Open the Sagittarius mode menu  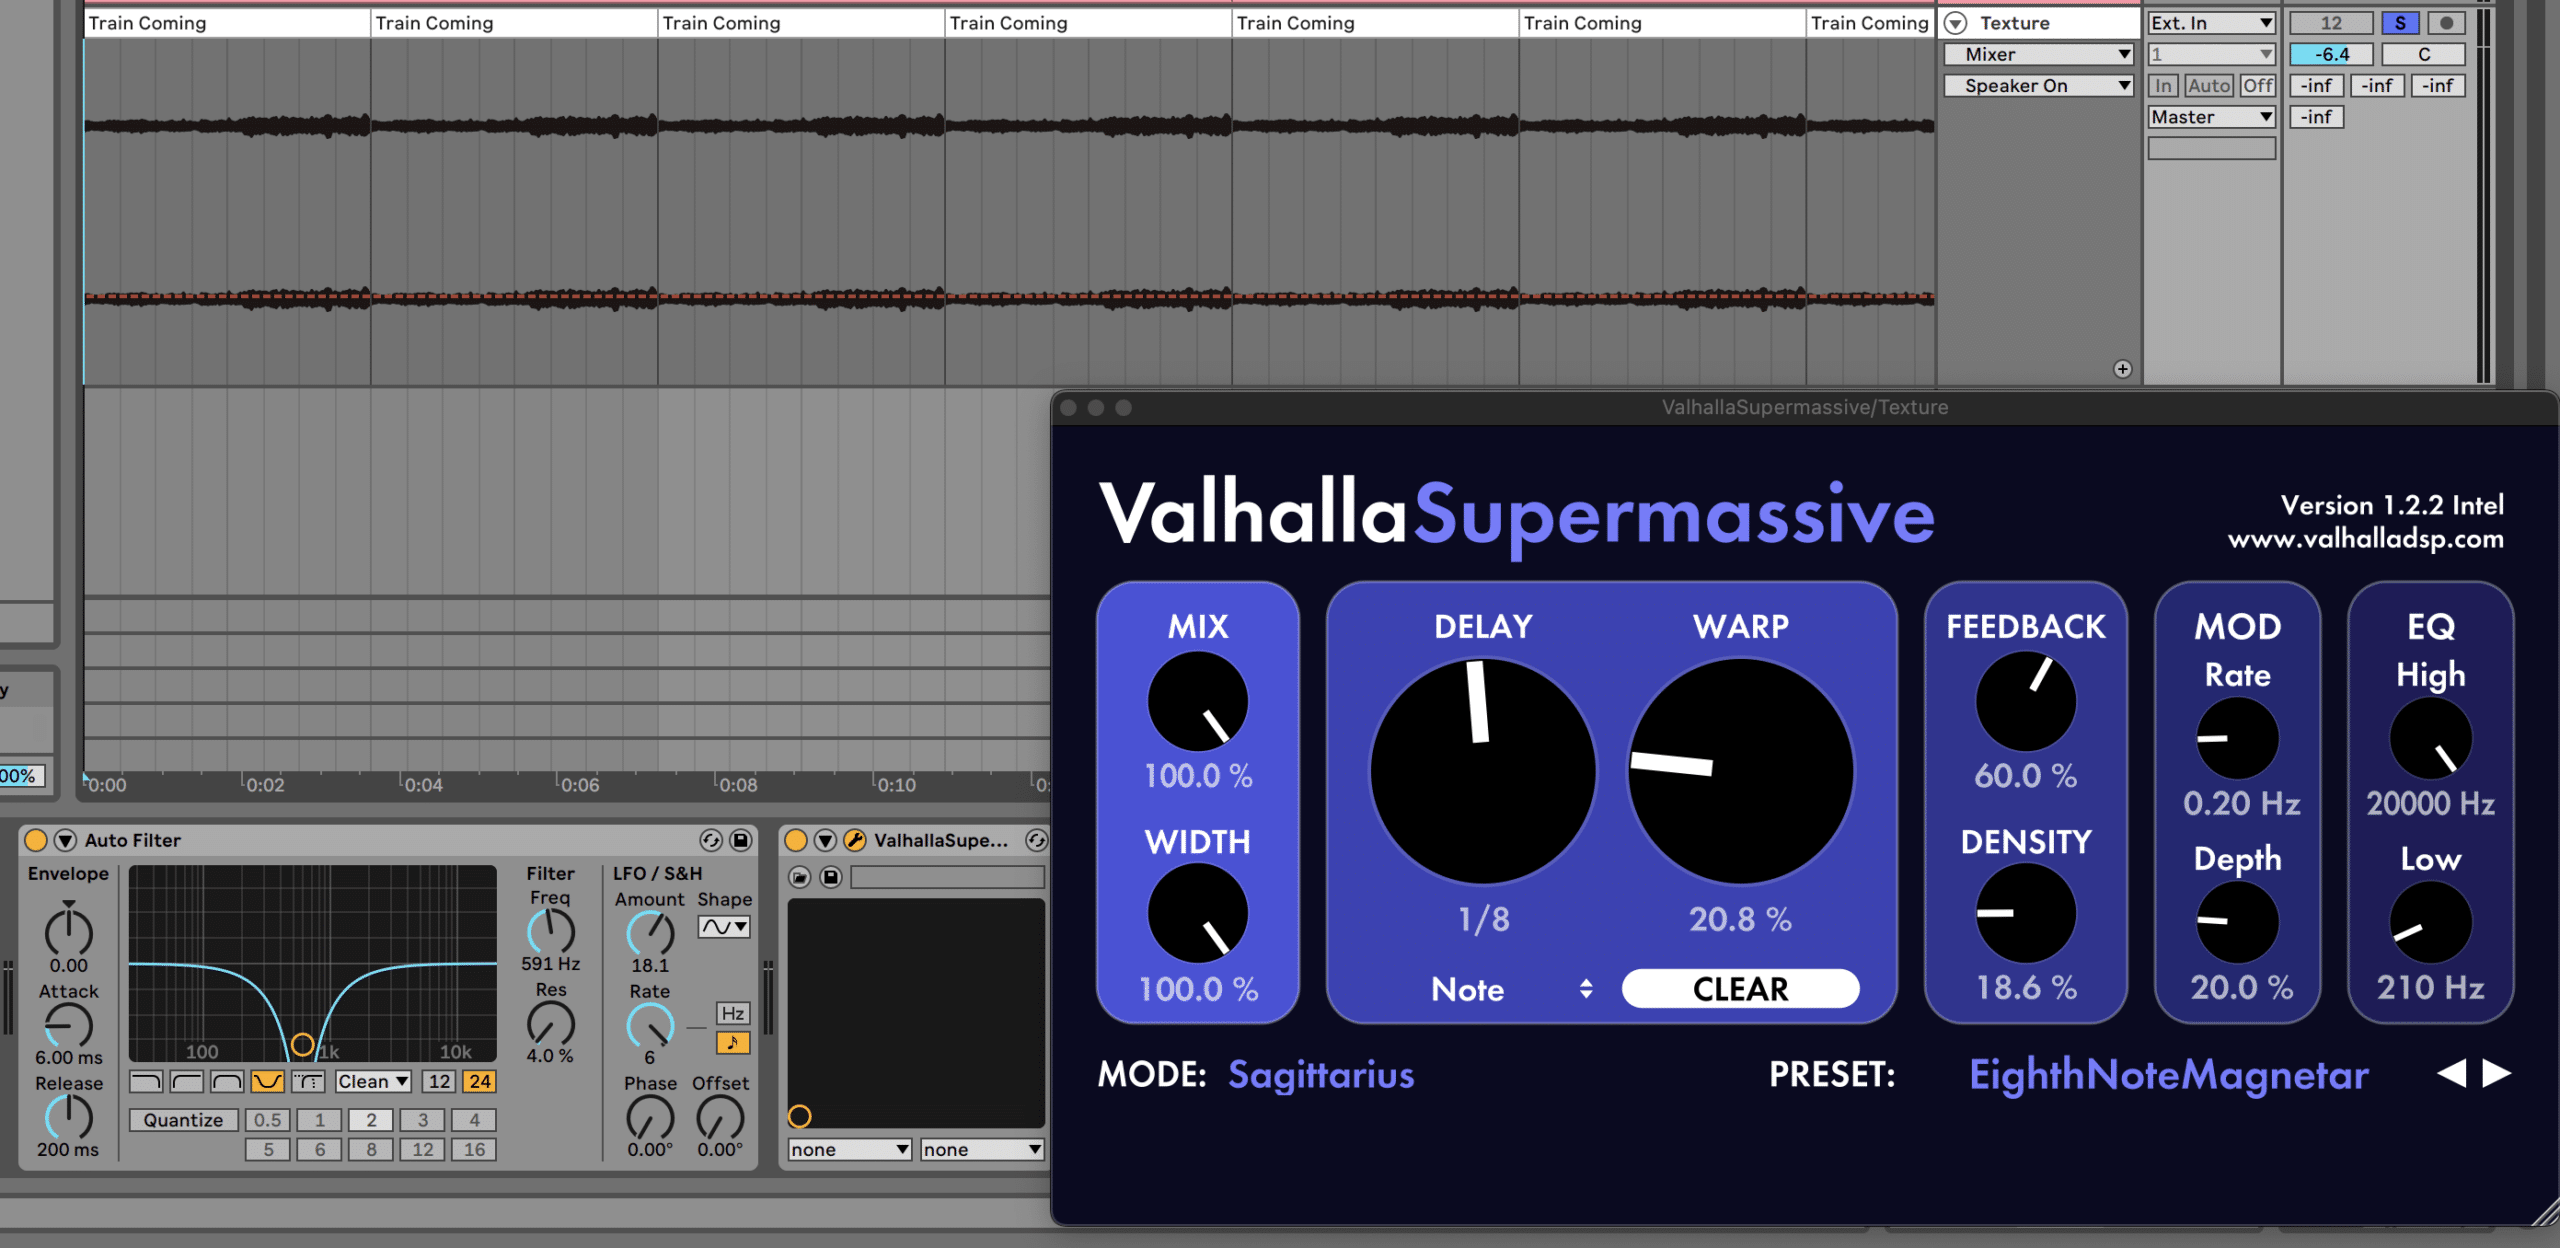click(x=1321, y=1075)
